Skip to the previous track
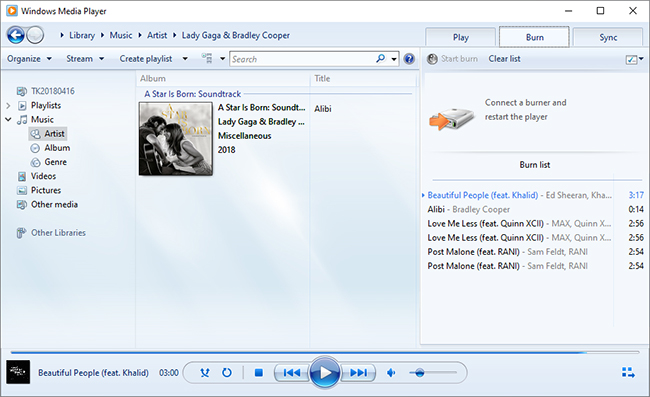The height and width of the screenshot is (397, 650). (292, 373)
